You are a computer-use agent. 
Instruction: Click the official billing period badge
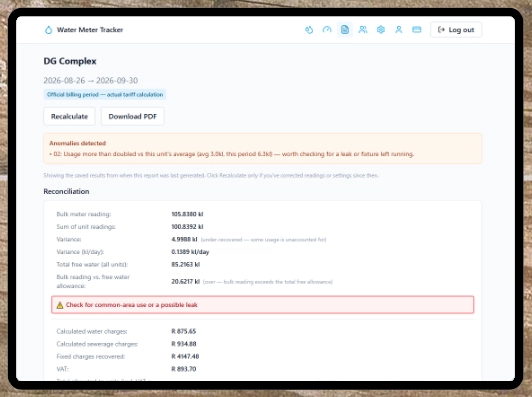[105, 95]
